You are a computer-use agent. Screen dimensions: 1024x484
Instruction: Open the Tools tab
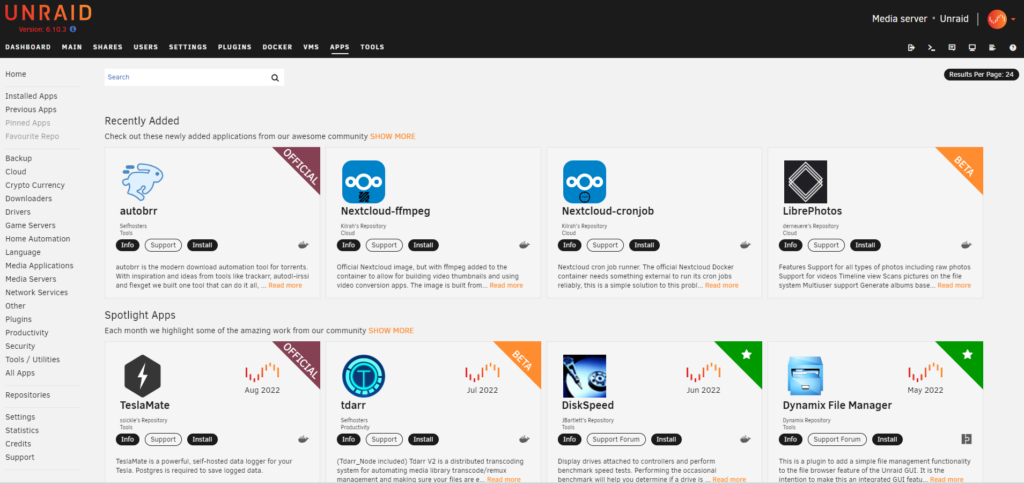click(372, 47)
